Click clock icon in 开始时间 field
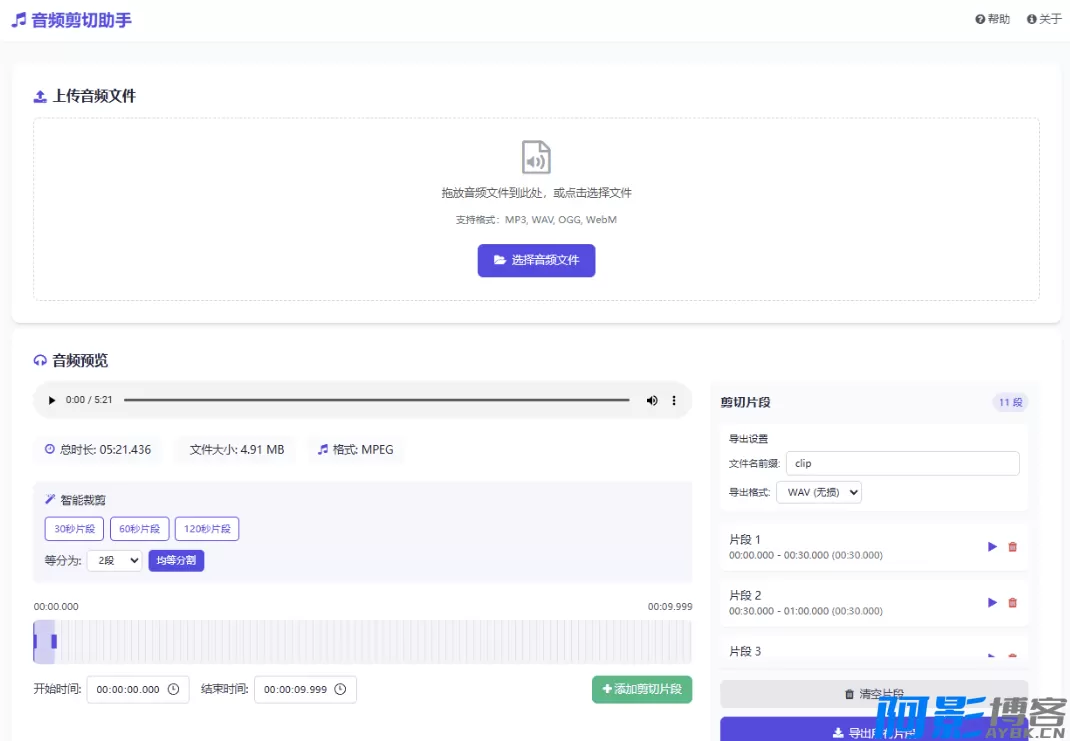1070x741 pixels. click(x=173, y=689)
